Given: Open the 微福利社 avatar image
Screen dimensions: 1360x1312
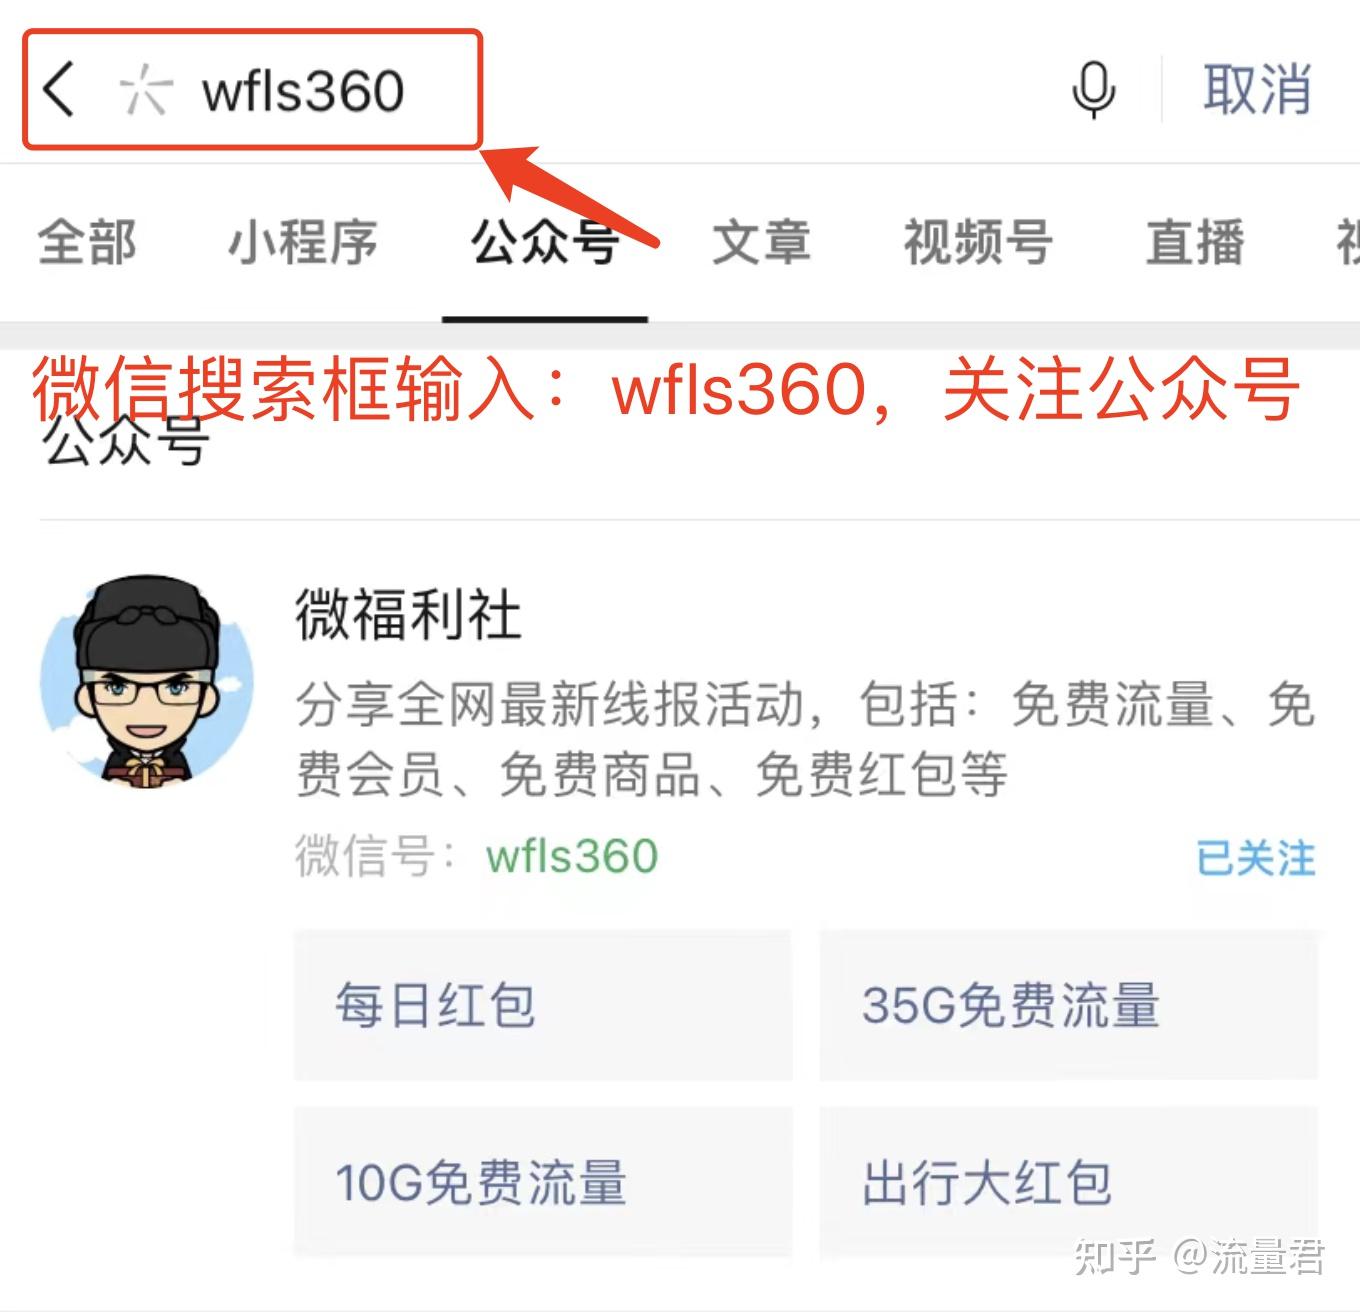Looking at the screenshot, I should coord(146,680).
